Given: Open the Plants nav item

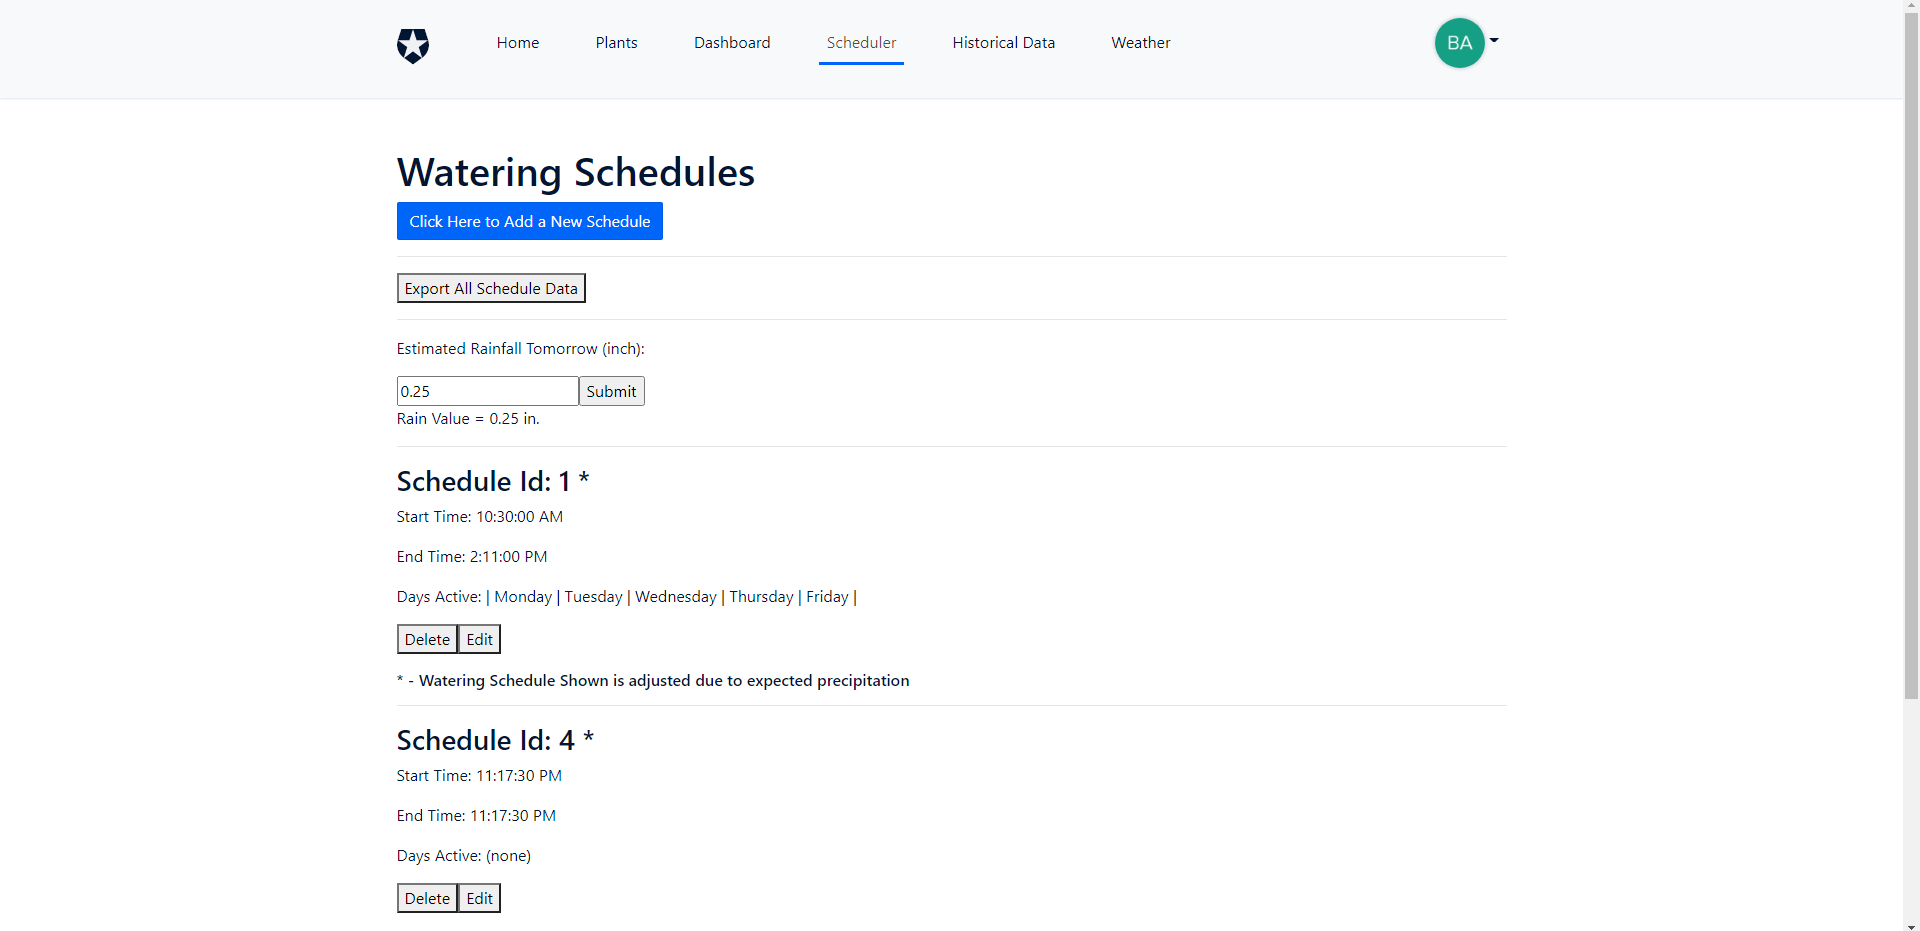Looking at the screenshot, I should point(616,43).
